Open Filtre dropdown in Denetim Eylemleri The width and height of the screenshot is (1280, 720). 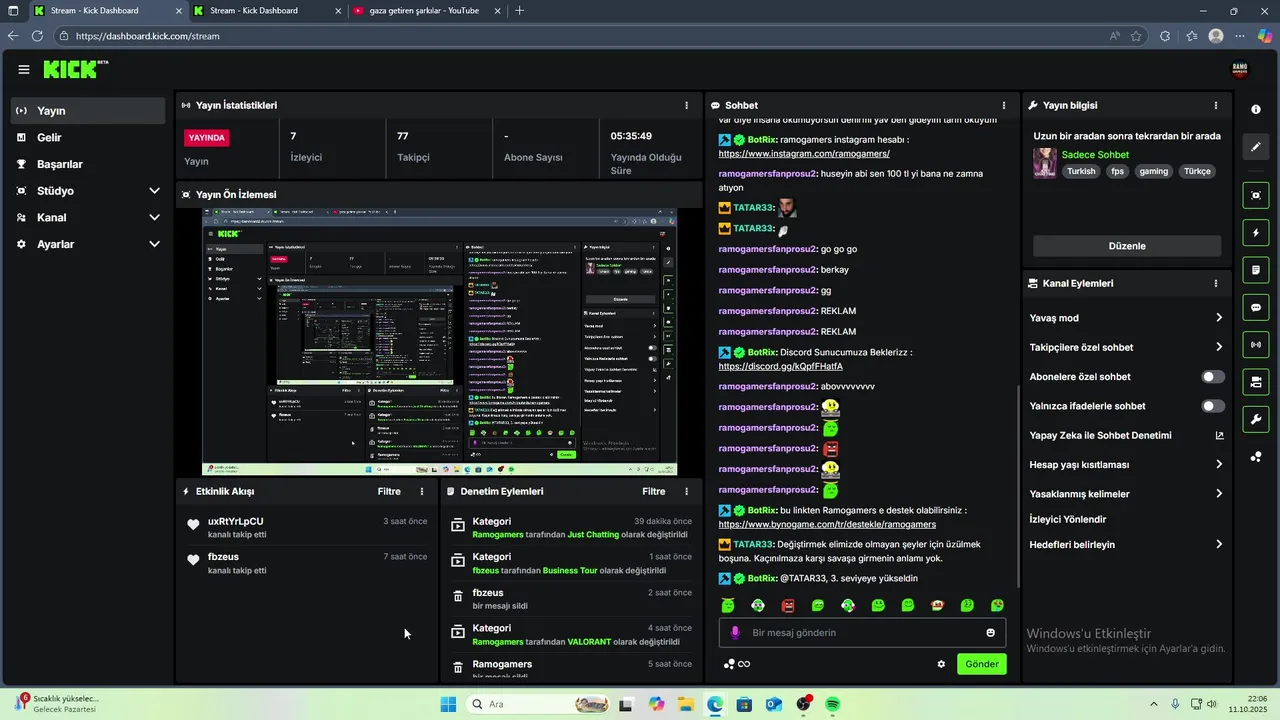point(653,491)
